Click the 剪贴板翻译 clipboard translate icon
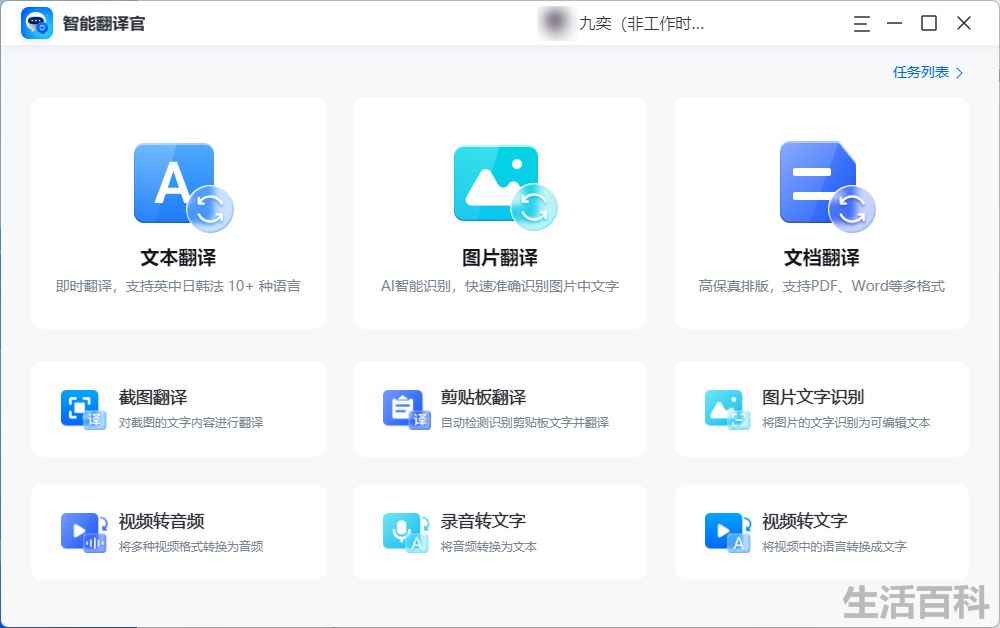Viewport: 1000px width, 628px height. (406, 409)
